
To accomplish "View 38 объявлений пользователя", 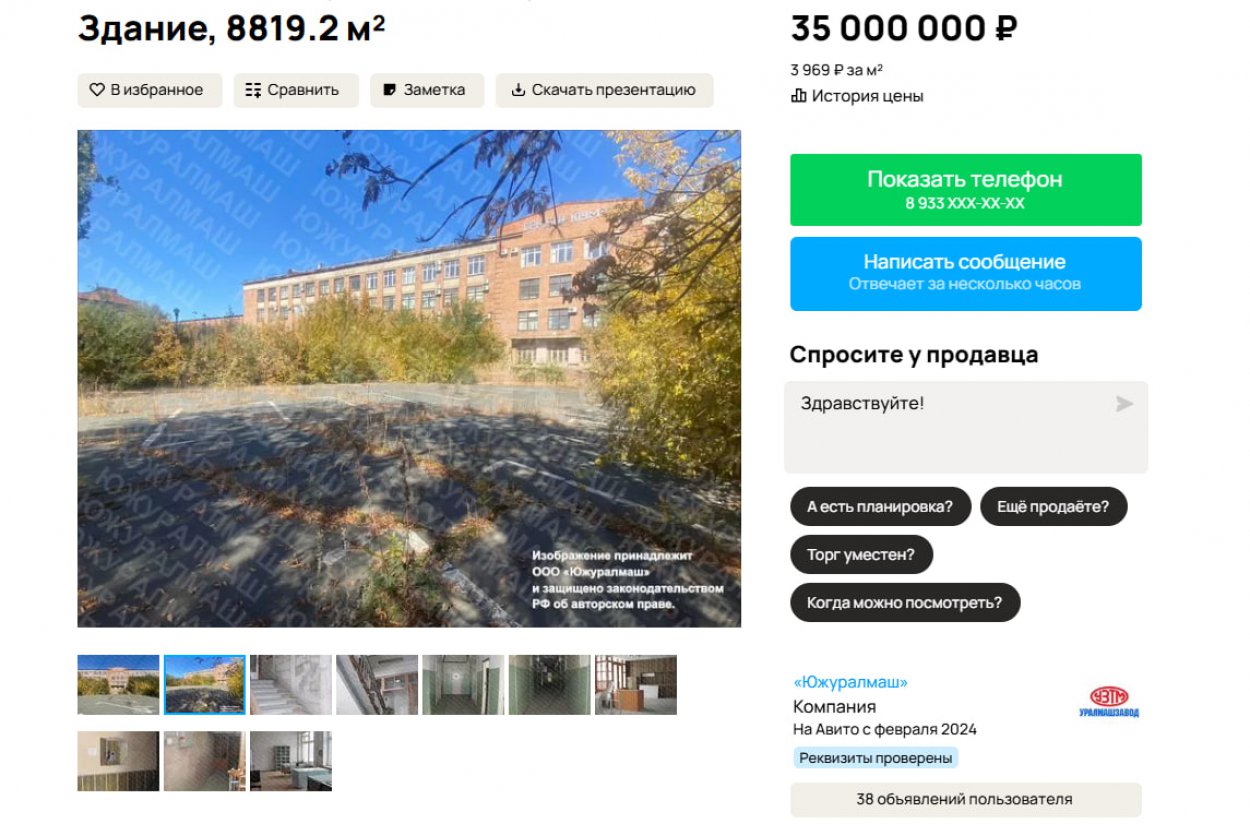I will coord(965,800).
